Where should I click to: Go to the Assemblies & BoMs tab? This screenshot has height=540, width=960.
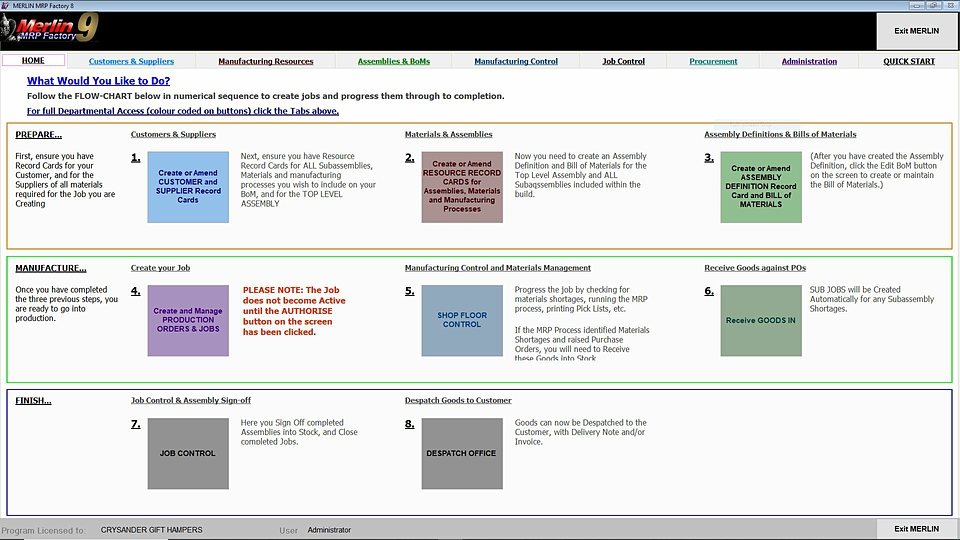394,61
